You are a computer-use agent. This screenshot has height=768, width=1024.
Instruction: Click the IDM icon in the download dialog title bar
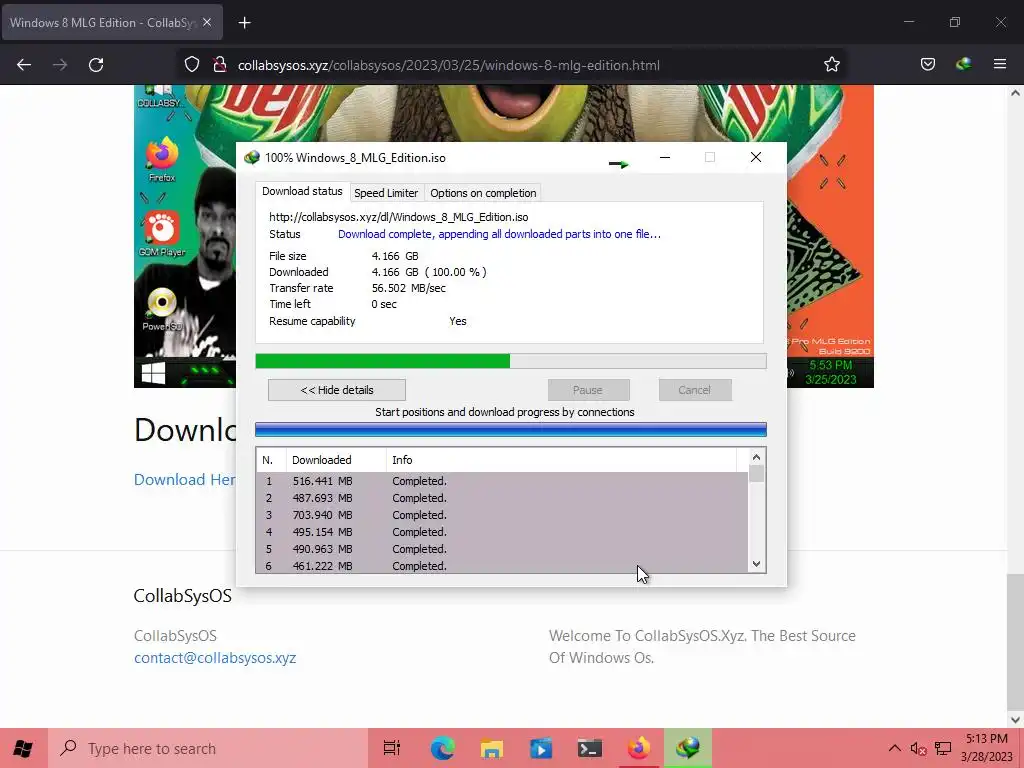tap(251, 158)
